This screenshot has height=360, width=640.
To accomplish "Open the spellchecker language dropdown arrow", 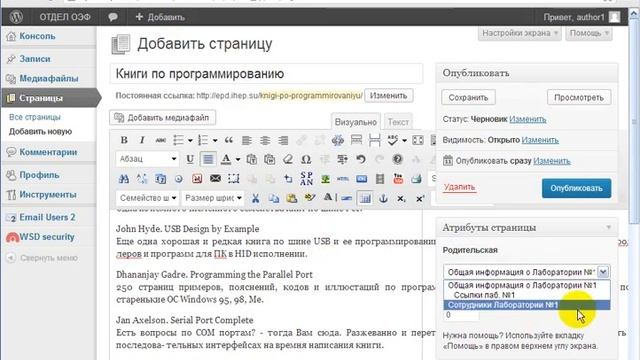I will click(404, 140).
